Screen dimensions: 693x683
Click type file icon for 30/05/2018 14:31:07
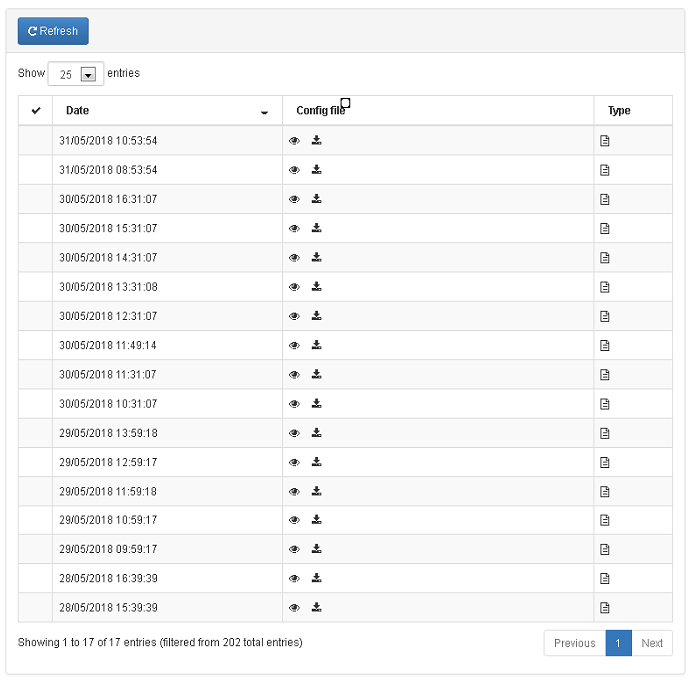605,257
